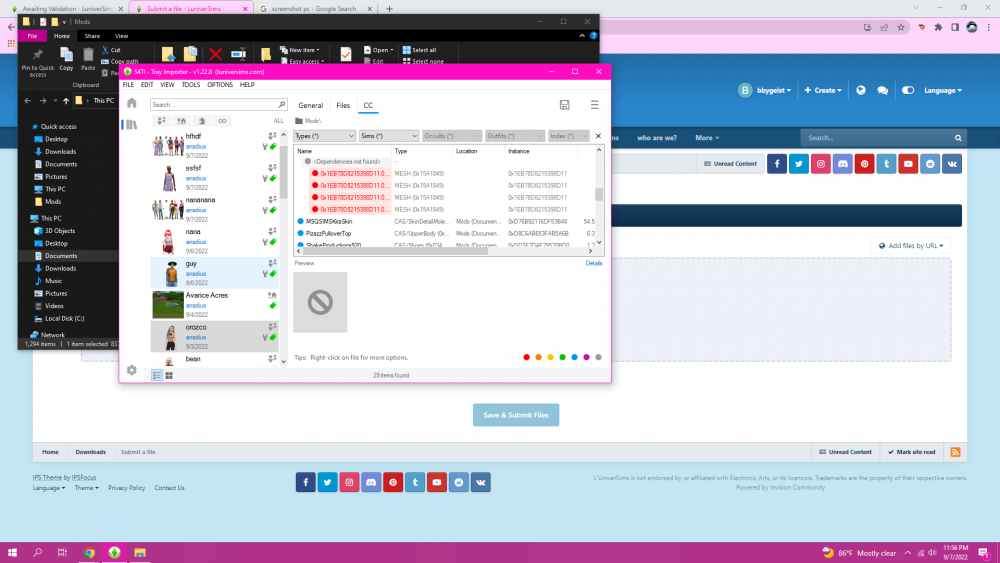Open the Details link by Preview
The height and width of the screenshot is (563, 1000).
click(594, 263)
